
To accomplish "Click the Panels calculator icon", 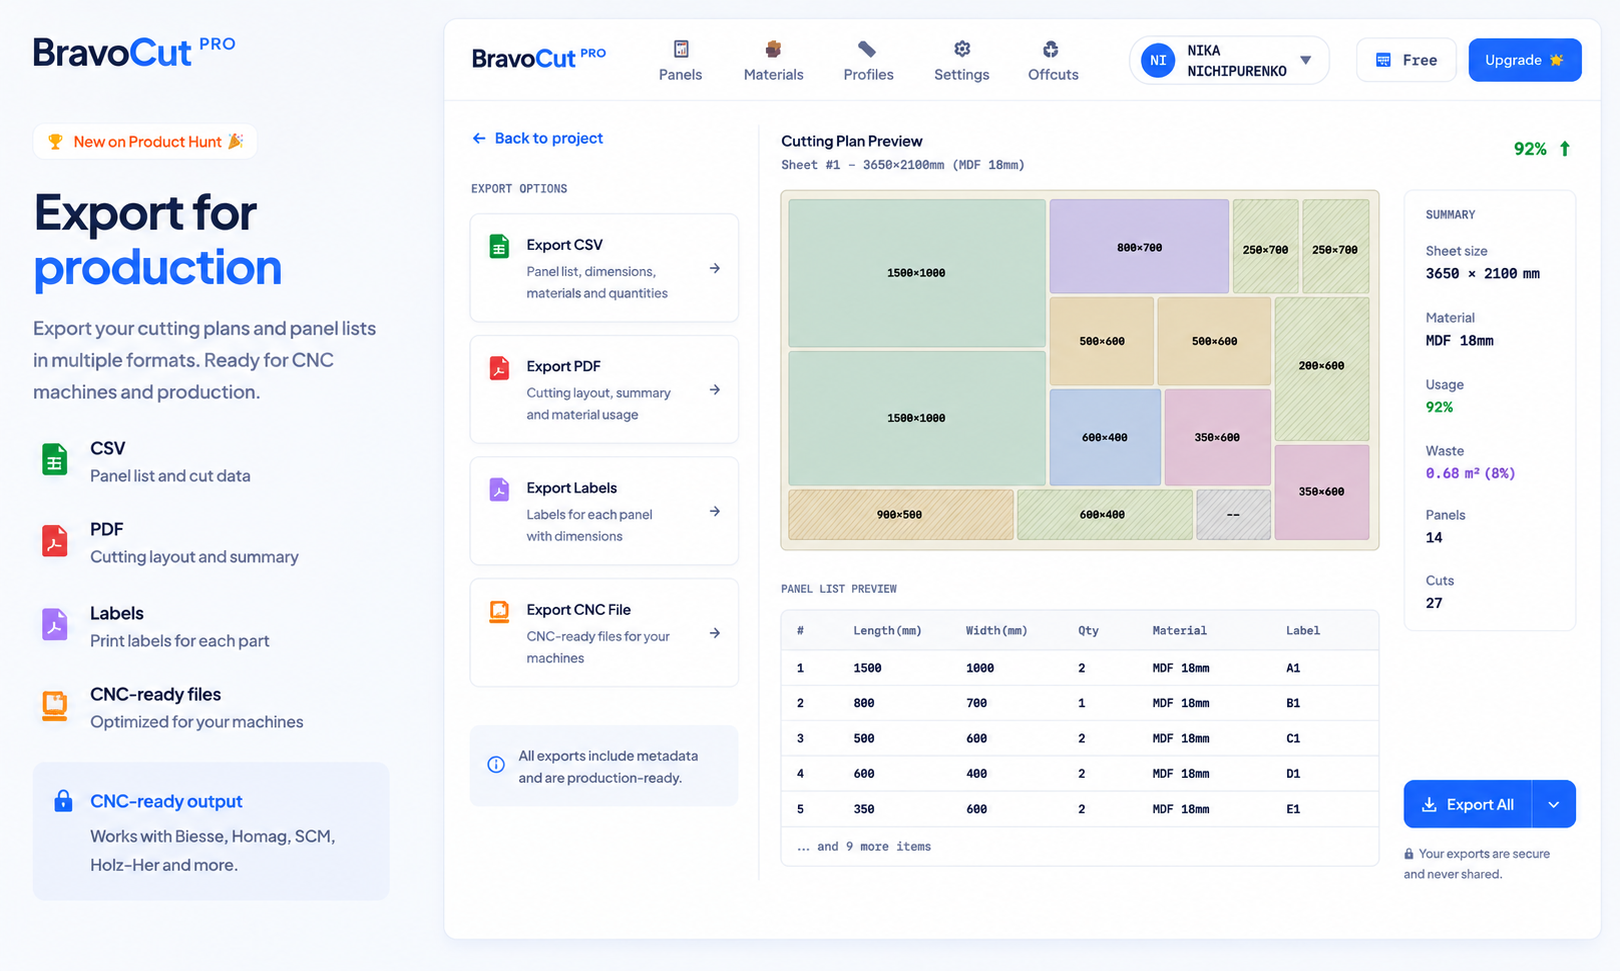I will [x=681, y=49].
